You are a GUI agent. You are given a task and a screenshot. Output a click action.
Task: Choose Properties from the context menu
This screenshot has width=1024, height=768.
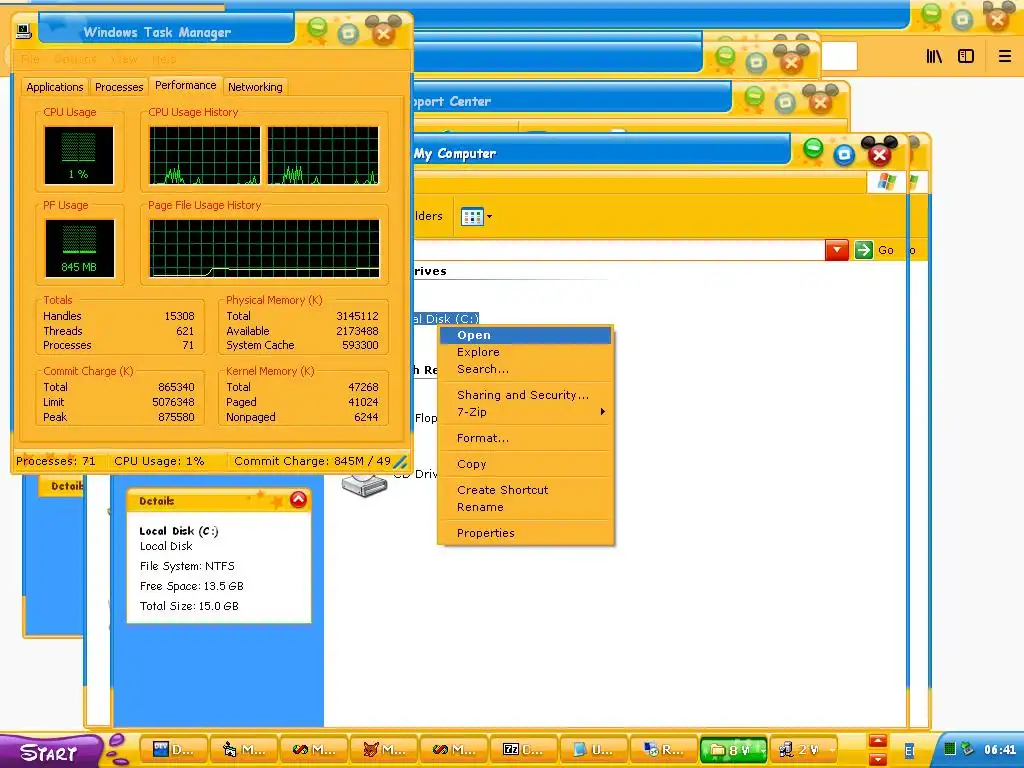tap(526, 533)
